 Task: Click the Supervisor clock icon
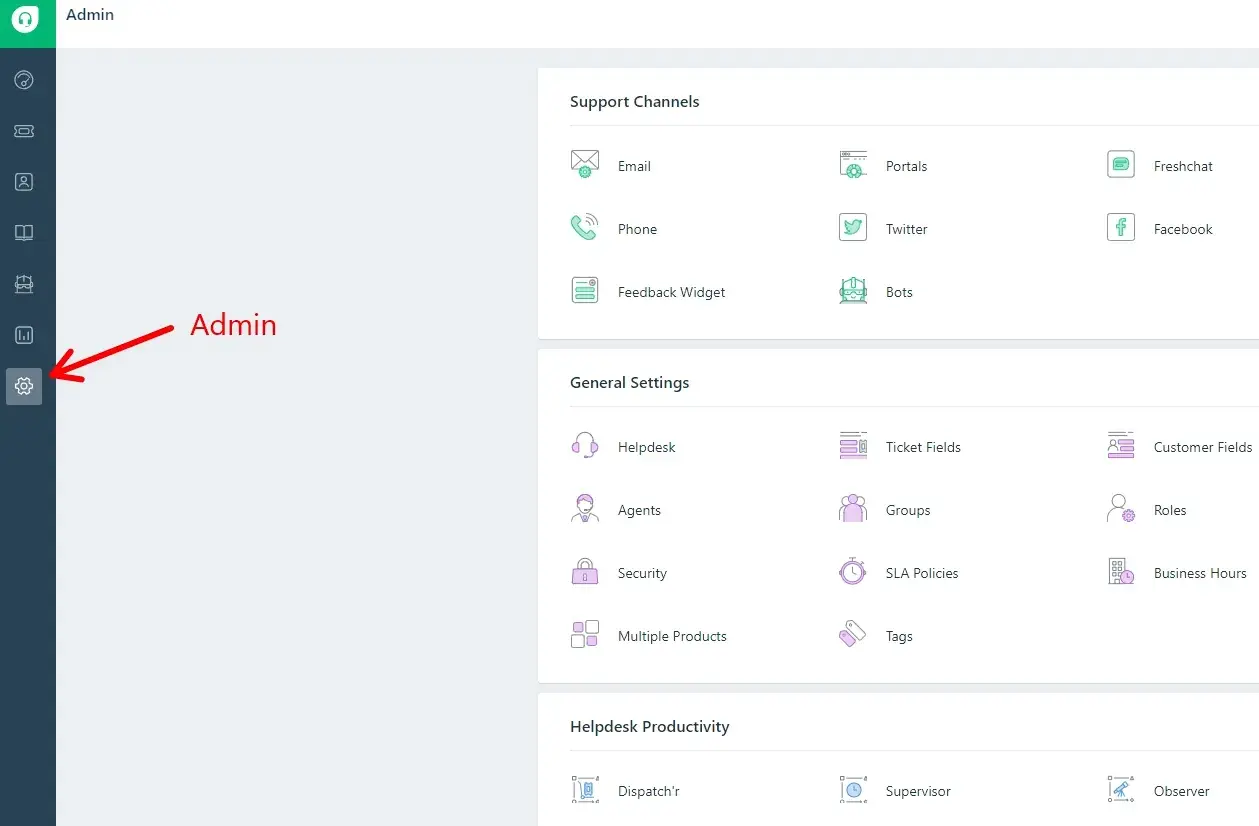coord(853,789)
